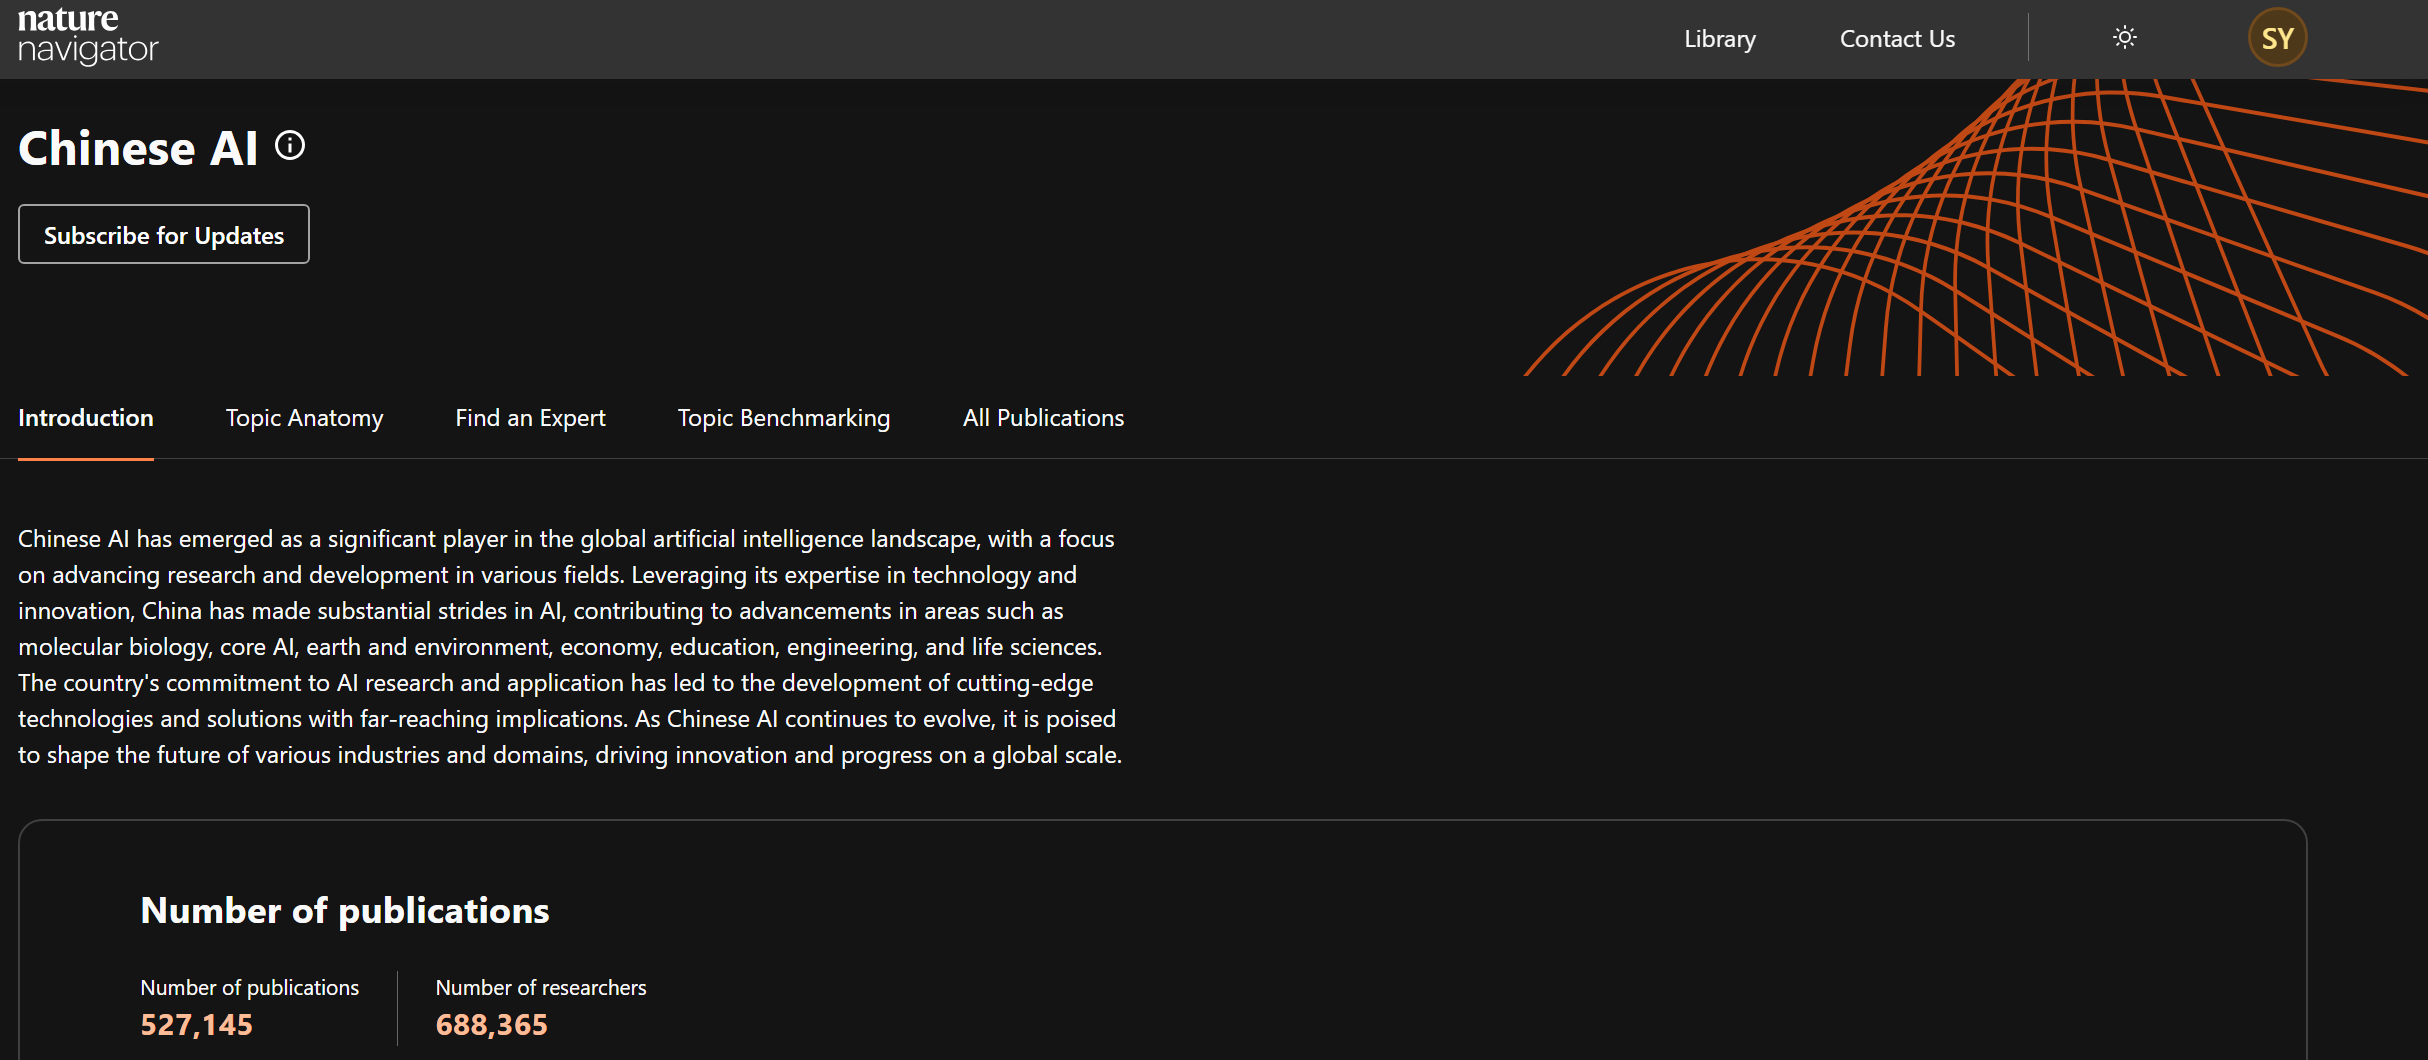Viewport: 2428px width, 1060px height.
Task: Select the Introduction tab
Action: click(x=86, y=418)
